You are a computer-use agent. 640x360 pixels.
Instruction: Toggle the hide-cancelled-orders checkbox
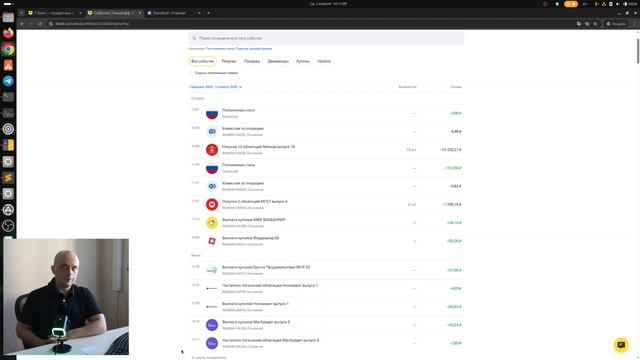[x=190, y=73]
